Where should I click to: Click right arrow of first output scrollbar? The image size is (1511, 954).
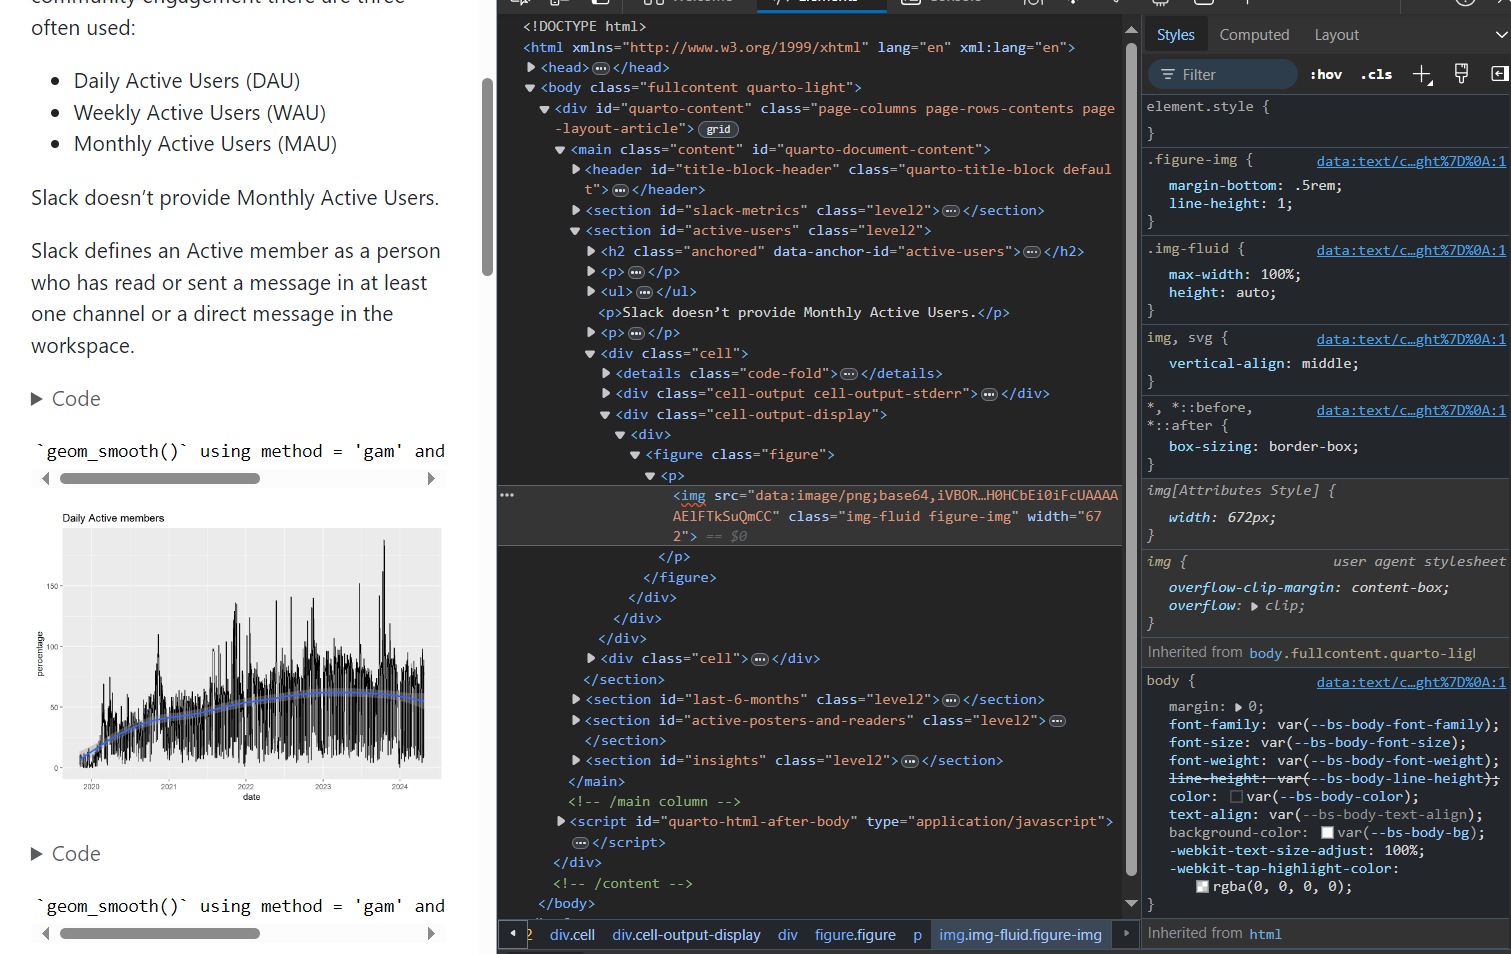[431, 479]
